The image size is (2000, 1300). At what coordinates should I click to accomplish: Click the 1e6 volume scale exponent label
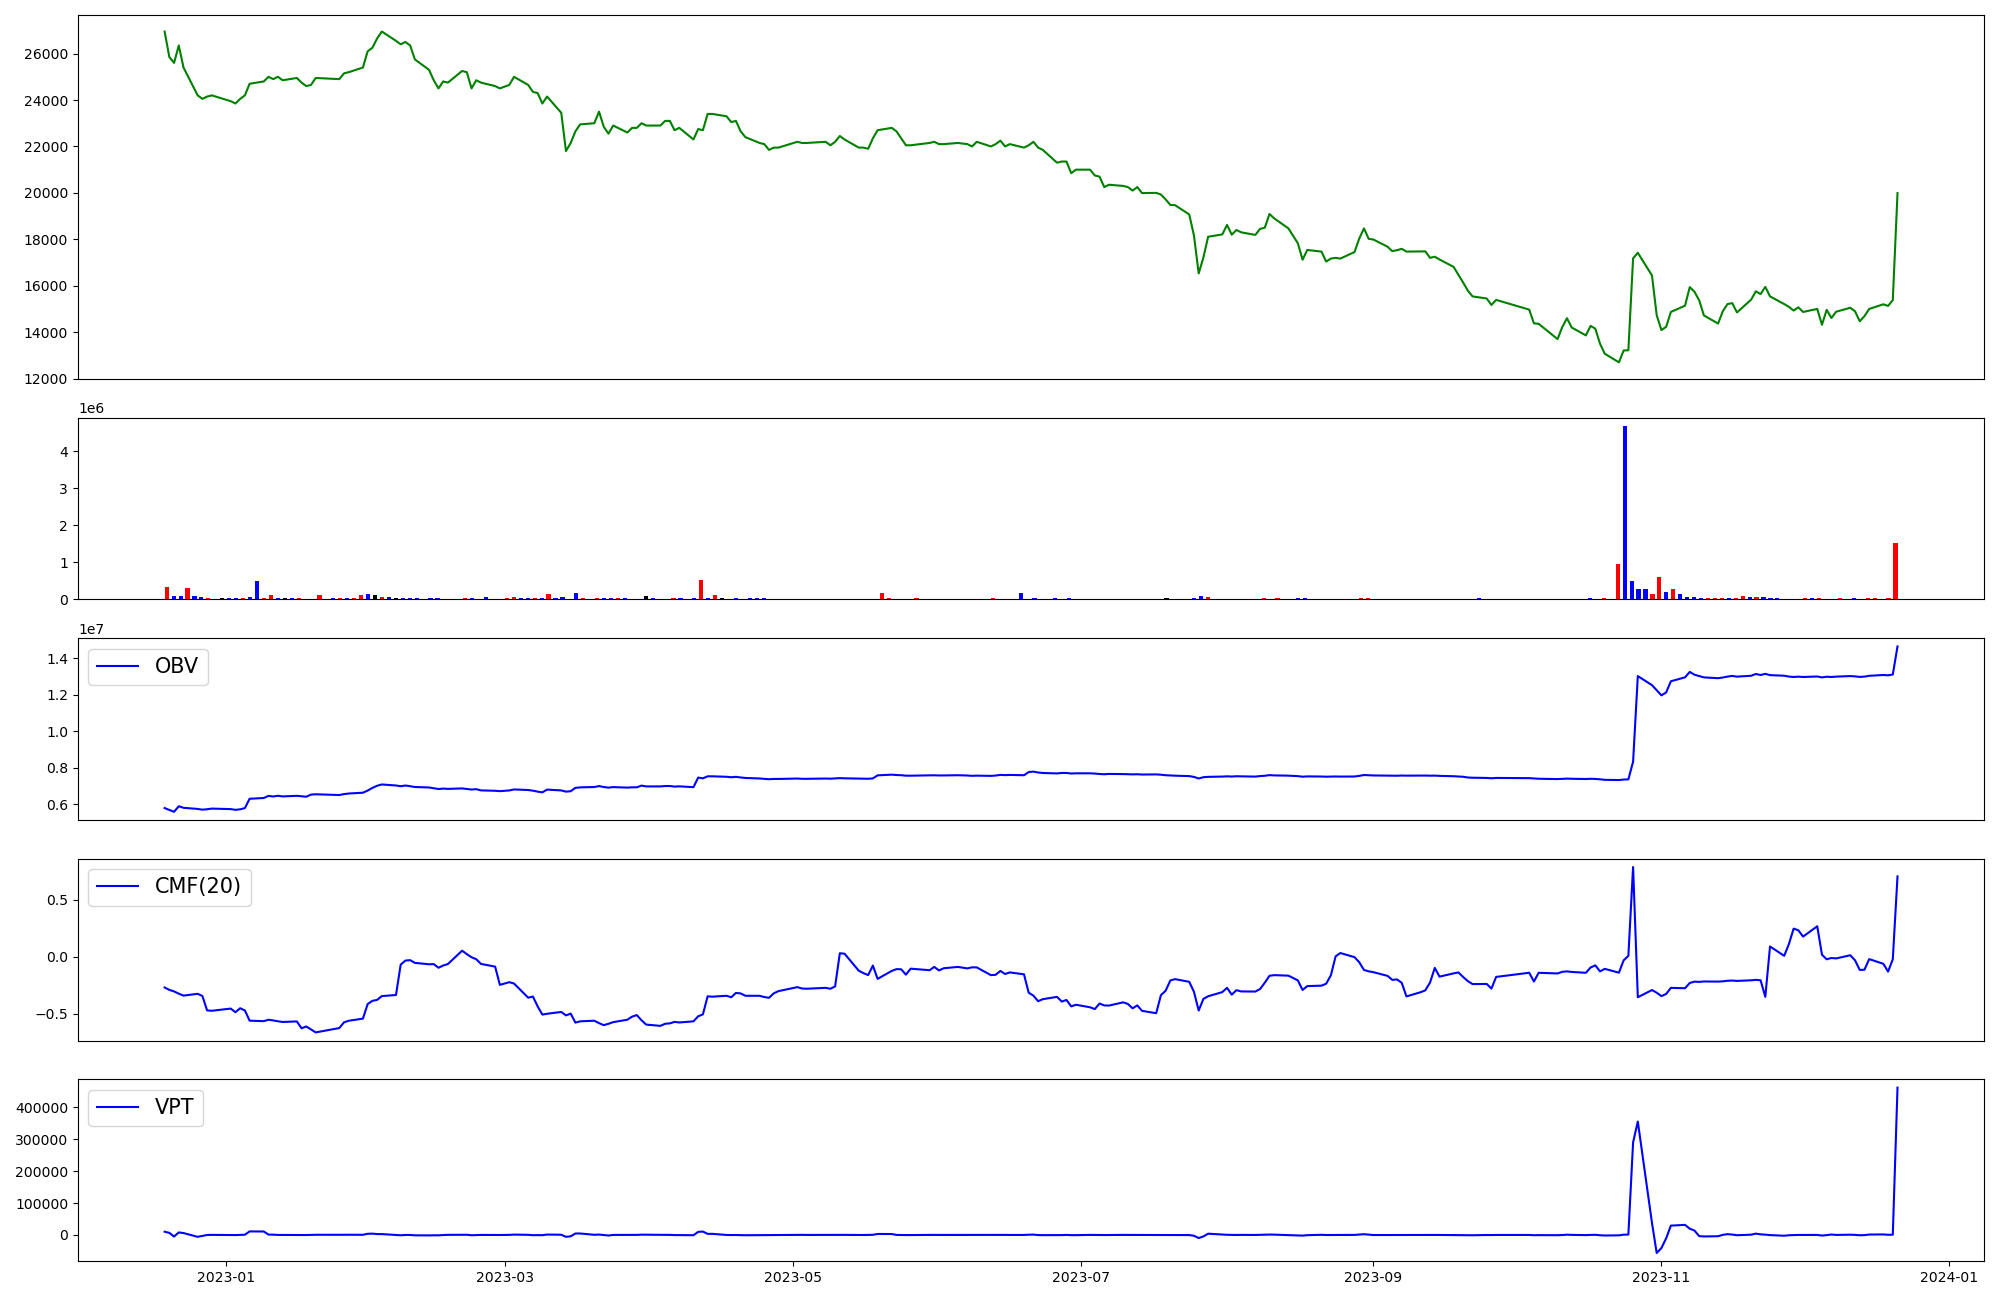(x=91, y=408)
